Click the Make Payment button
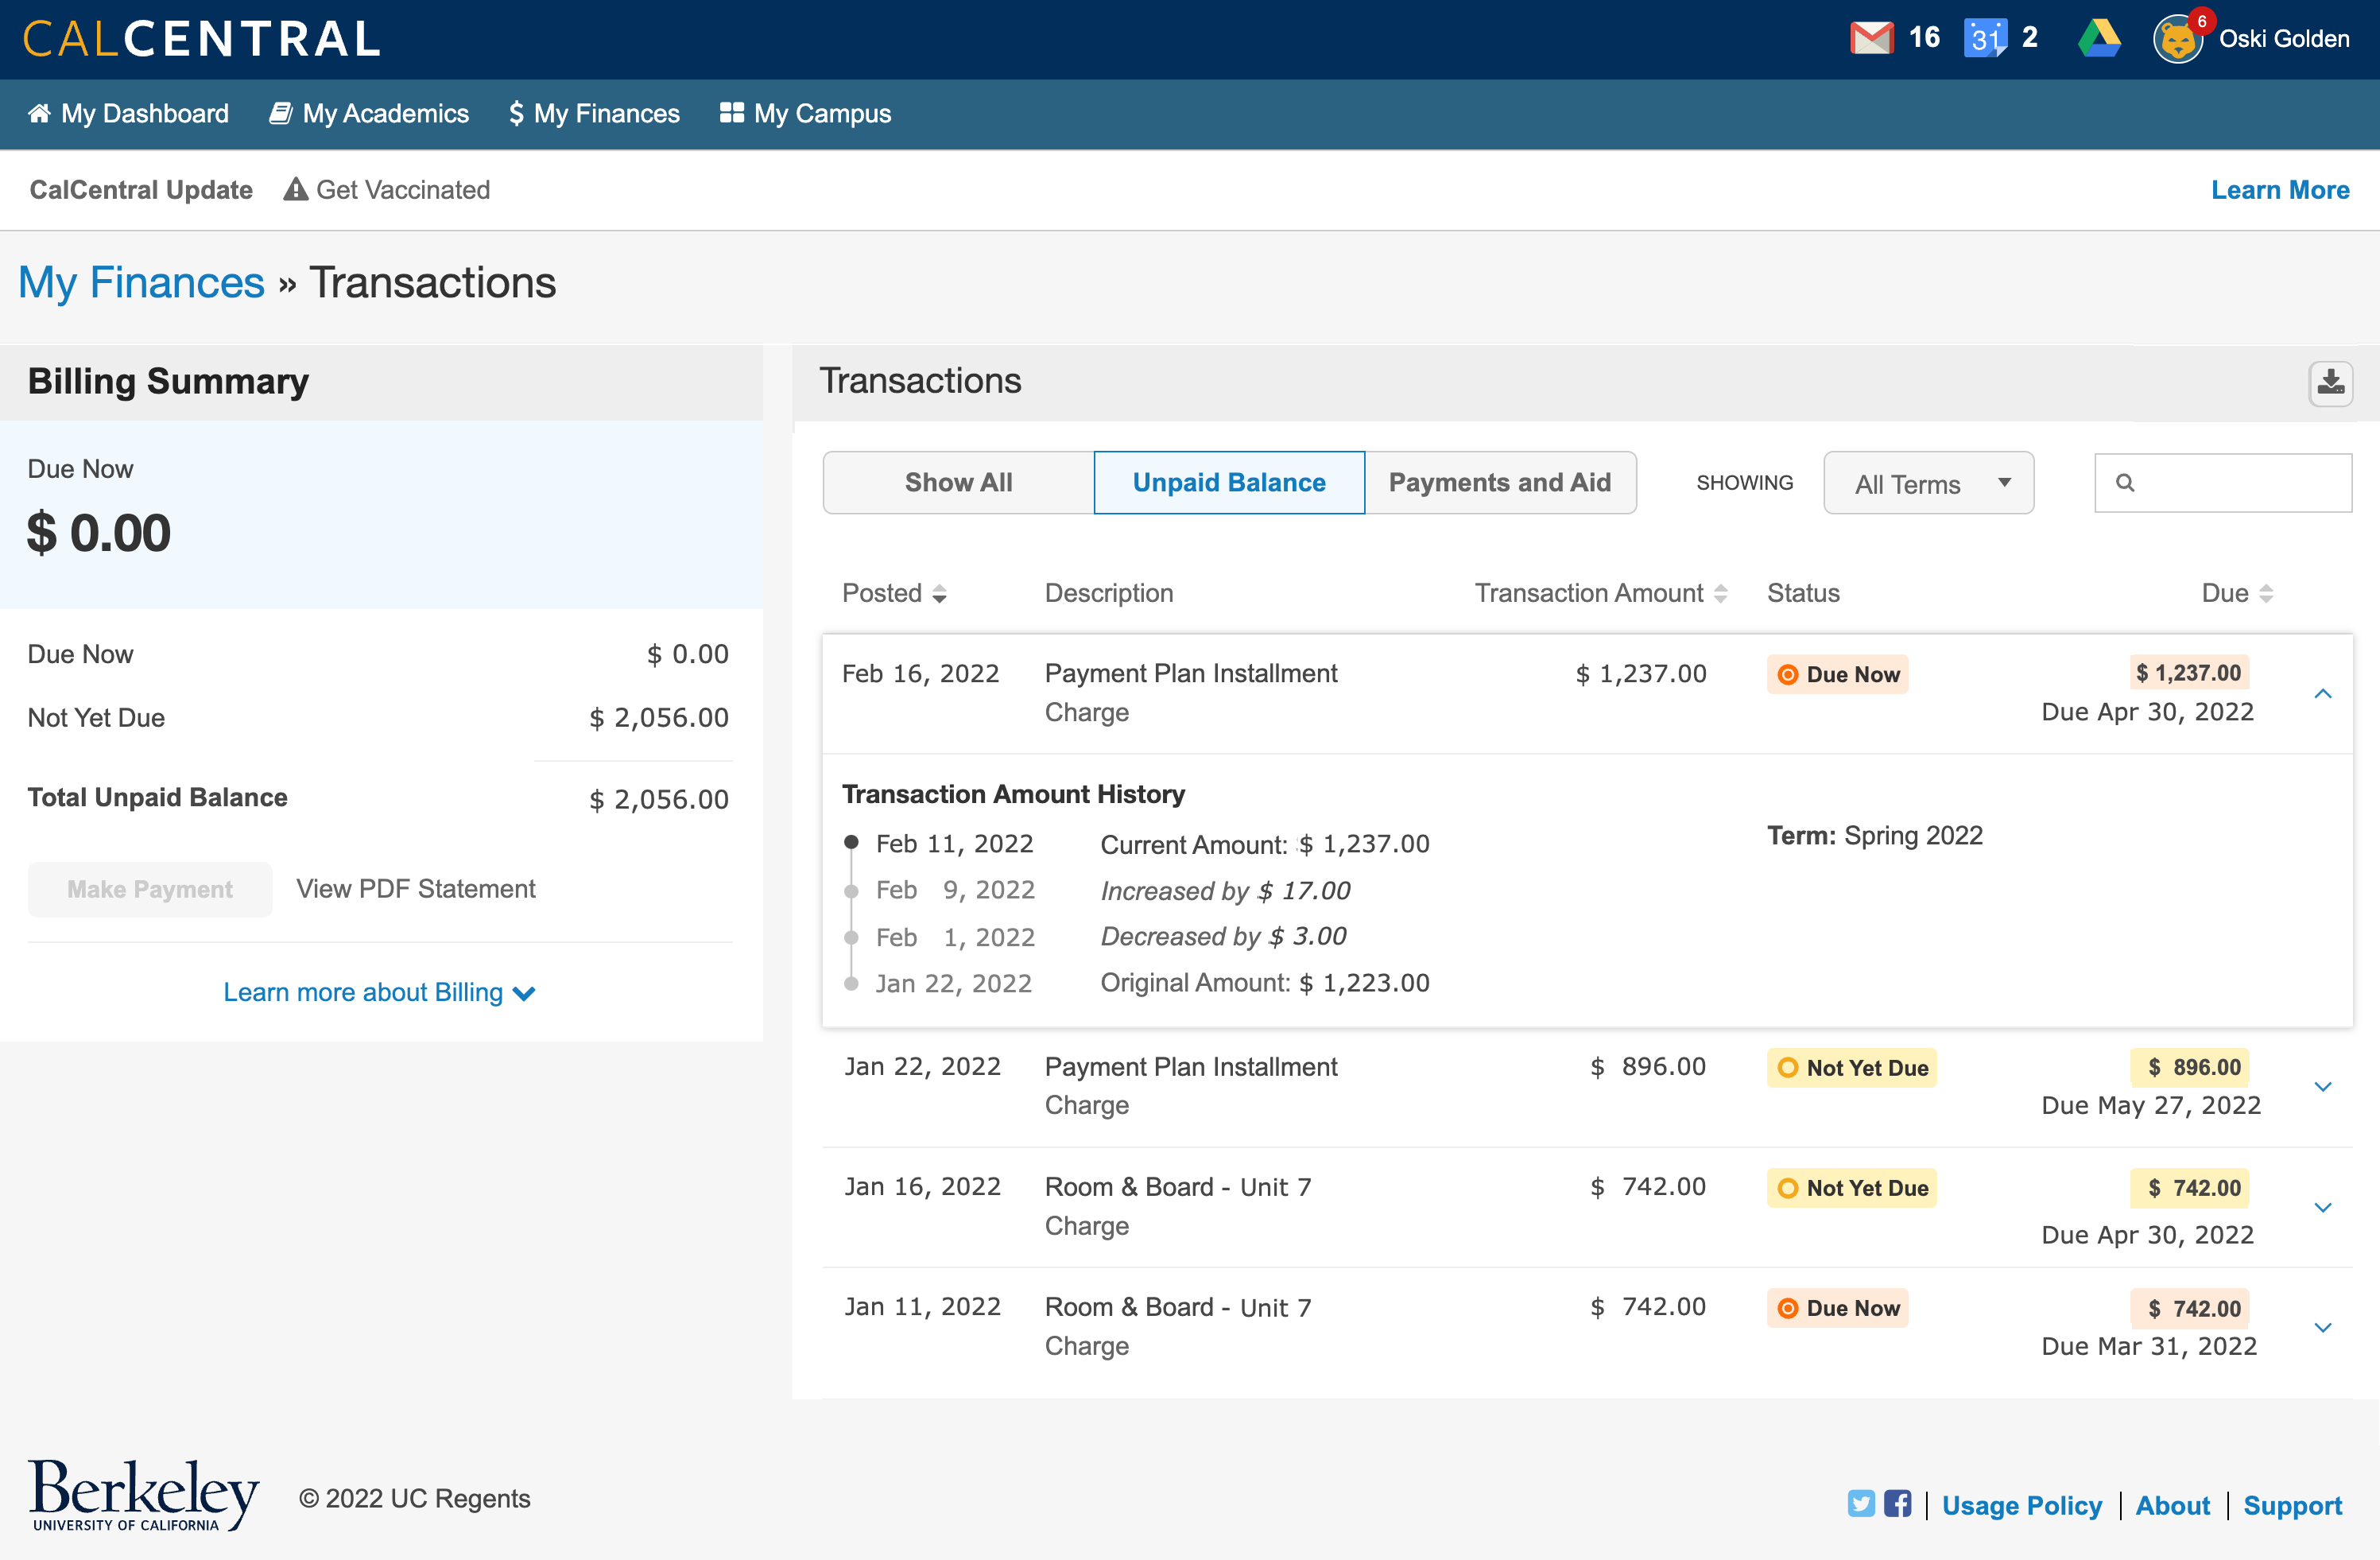The image size is (2380, 1560). [150, 890]
